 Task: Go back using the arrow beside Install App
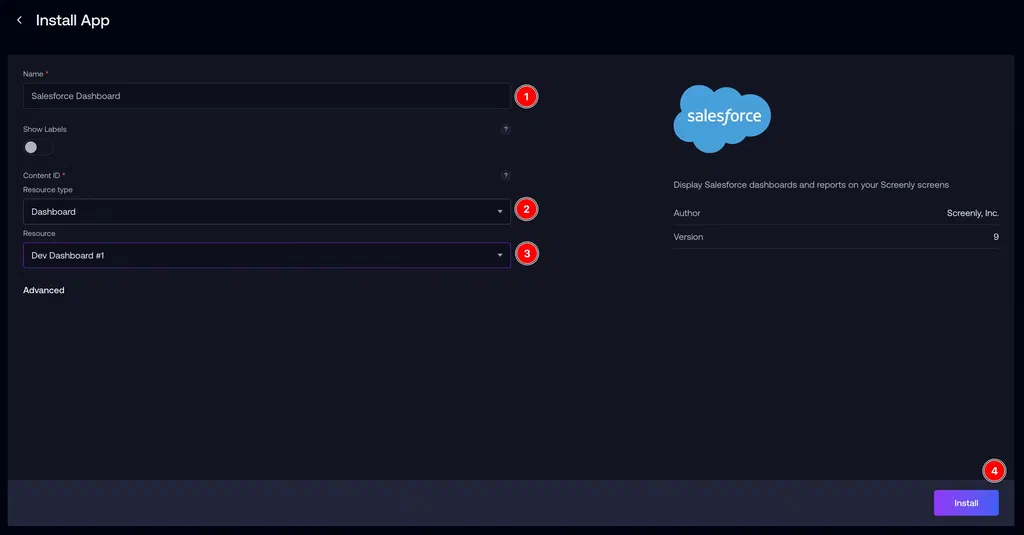[x=20, y=20]
